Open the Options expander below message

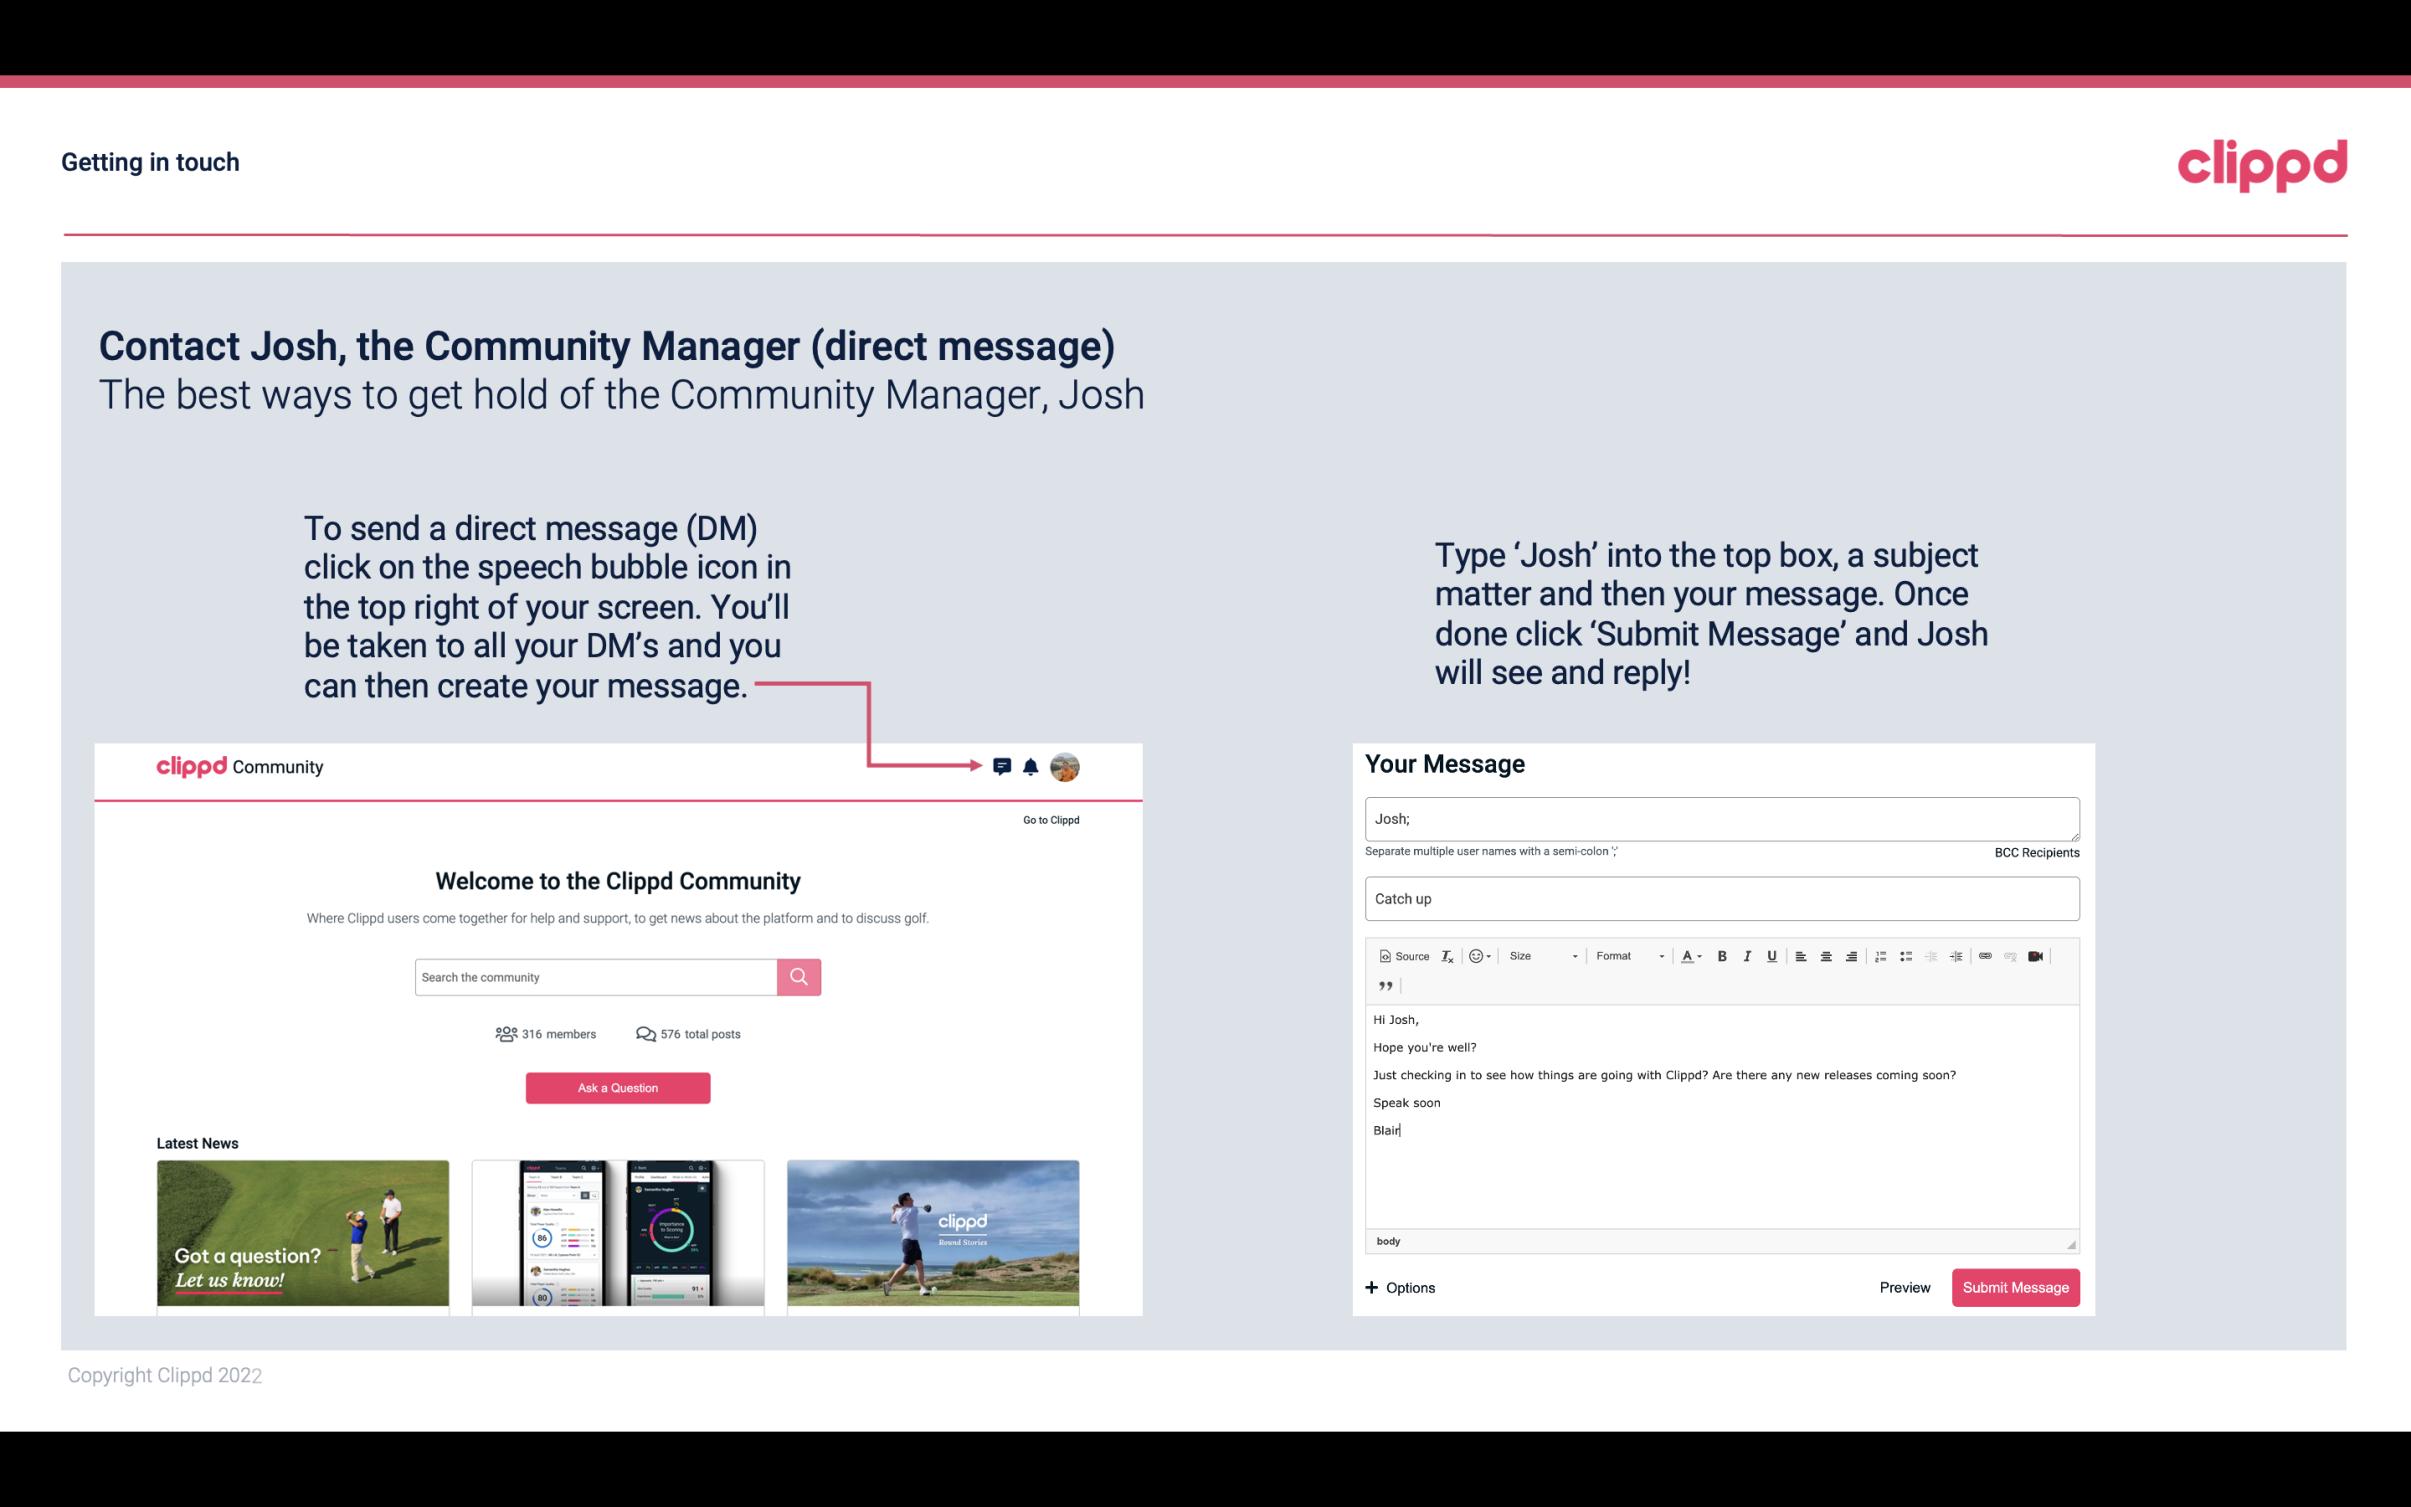pyautogui.click(x=1401, y=1288)
